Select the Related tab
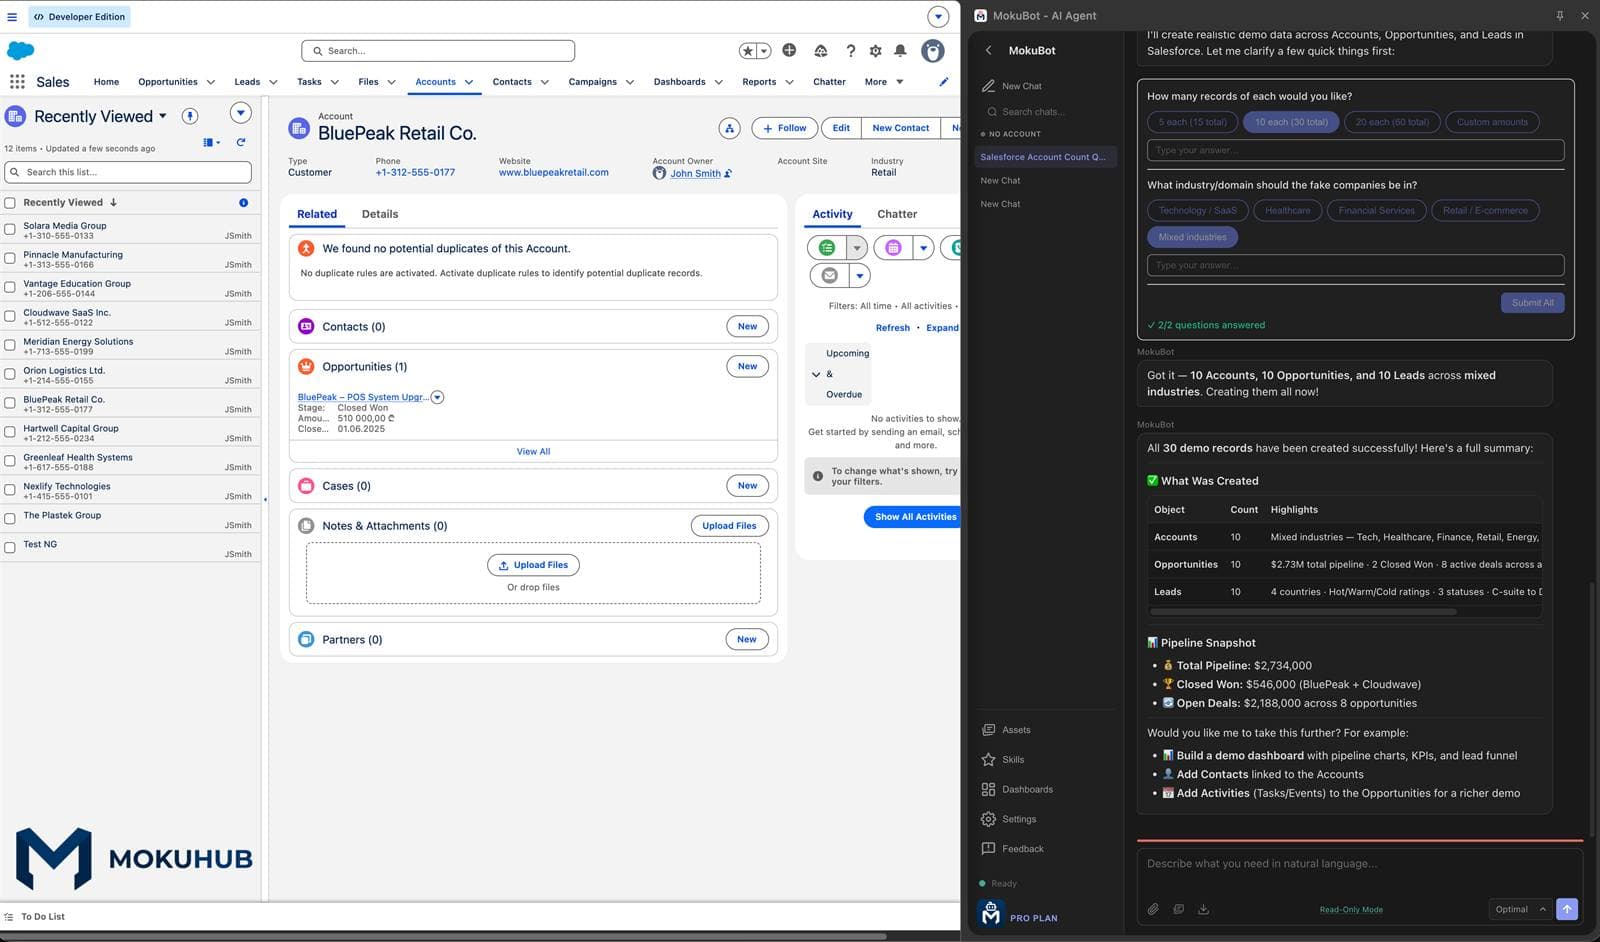Viewport: 1600px width, 942px height. 317,214
